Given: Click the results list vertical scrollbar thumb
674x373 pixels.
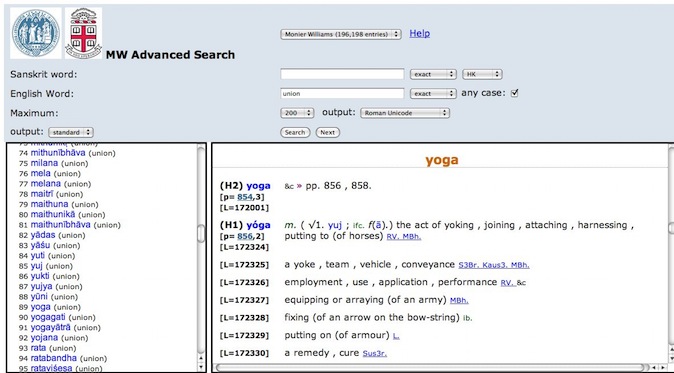Looking at the screenshot, I should tap(201, 234).
